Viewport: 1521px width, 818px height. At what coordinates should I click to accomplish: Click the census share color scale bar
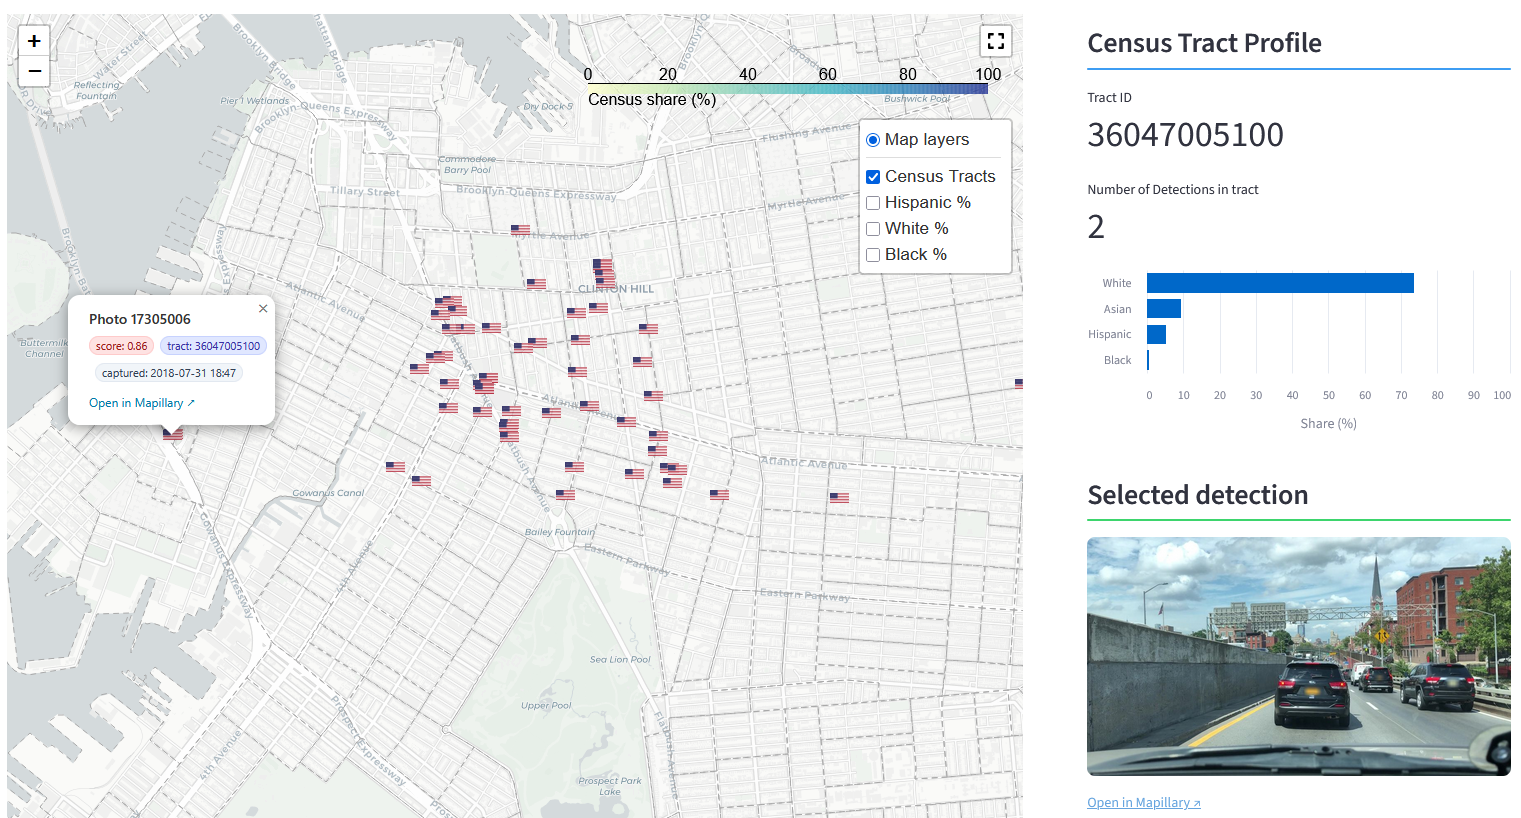click(787, 89)
